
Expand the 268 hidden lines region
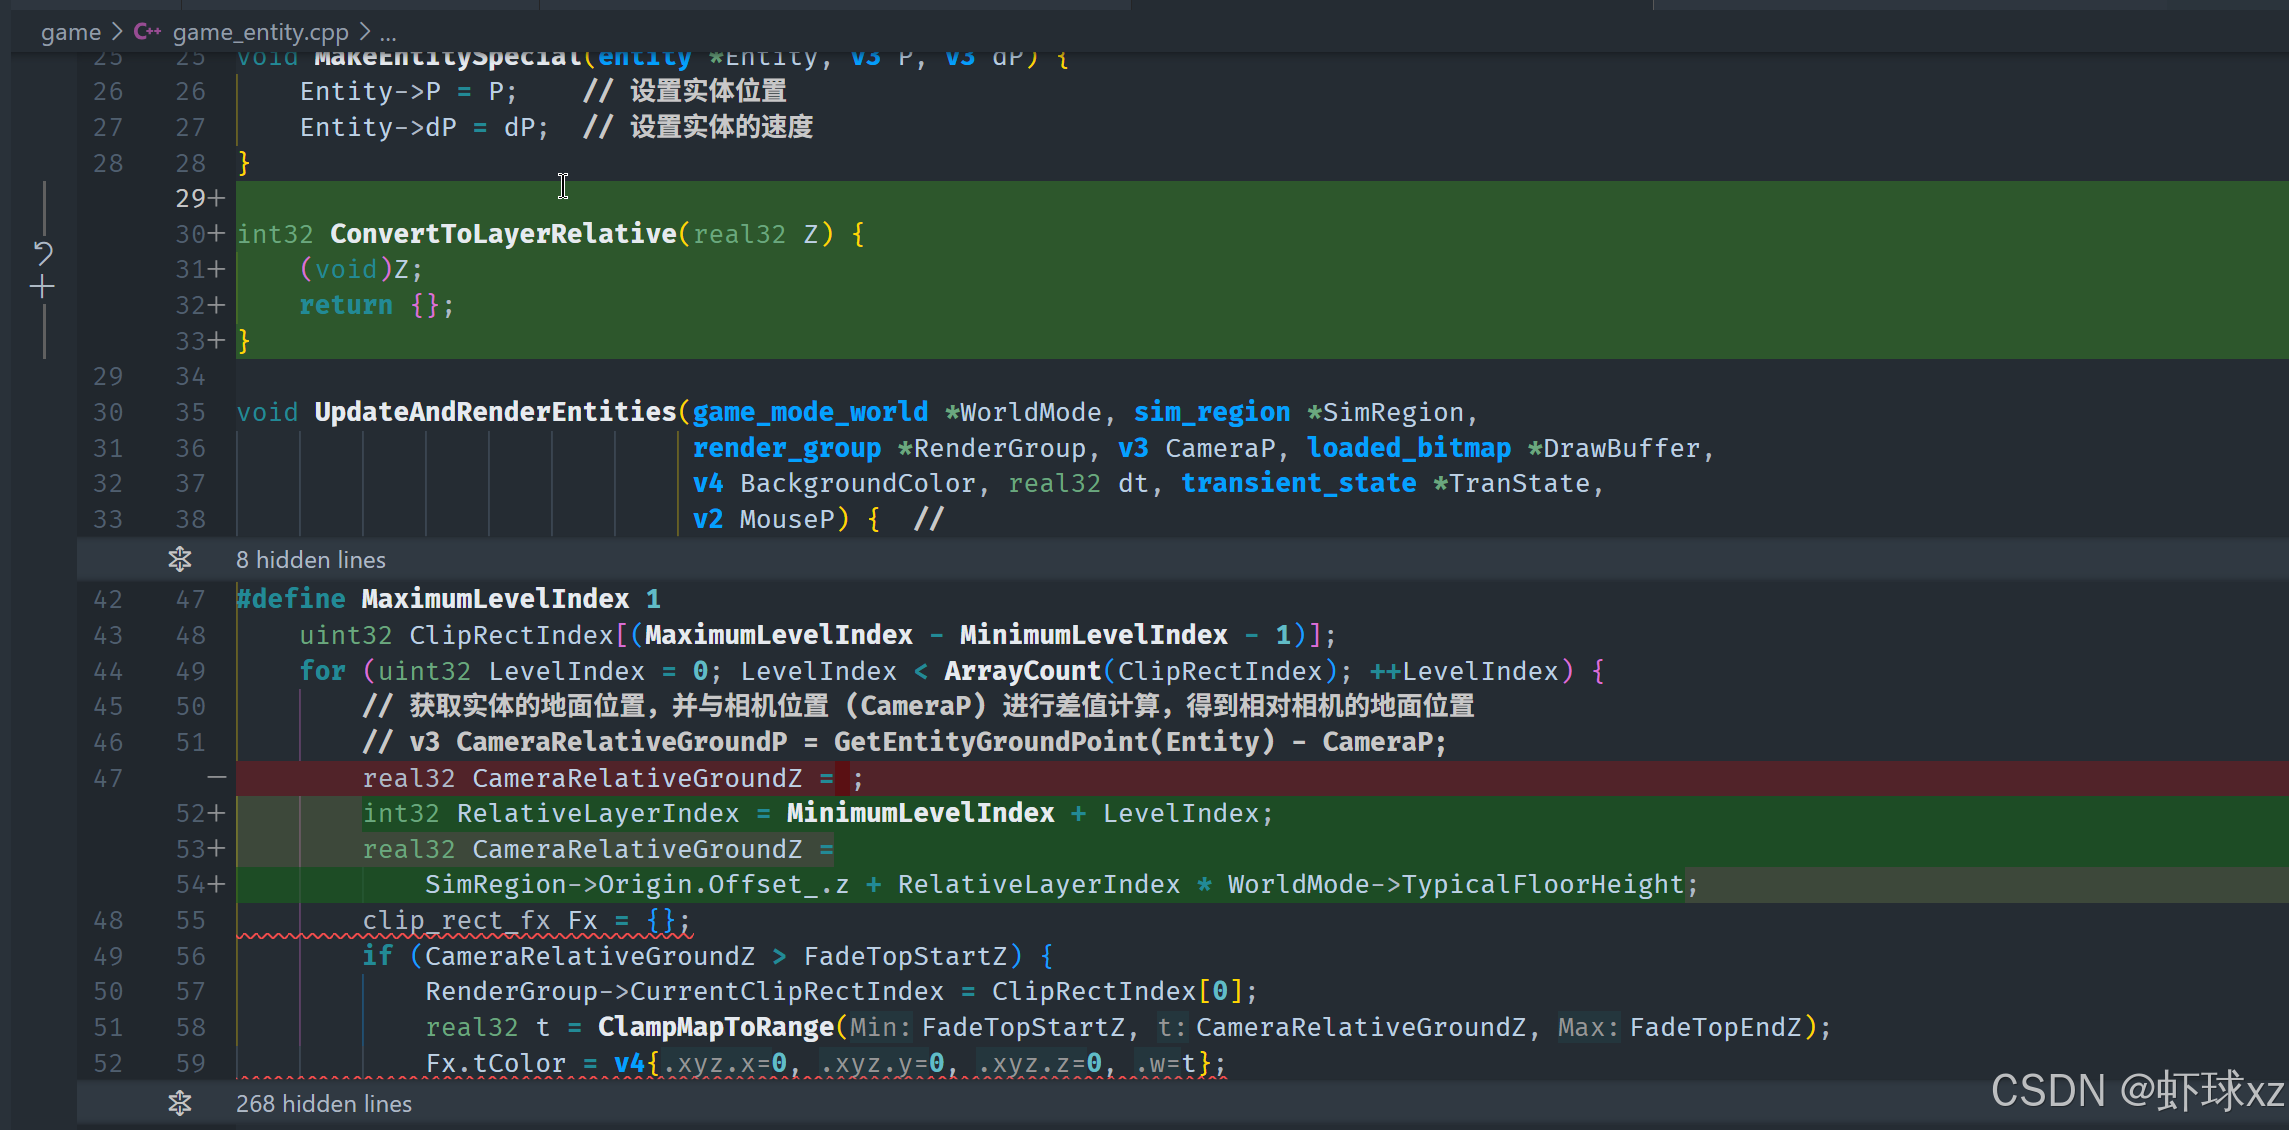pos(324,1103)
